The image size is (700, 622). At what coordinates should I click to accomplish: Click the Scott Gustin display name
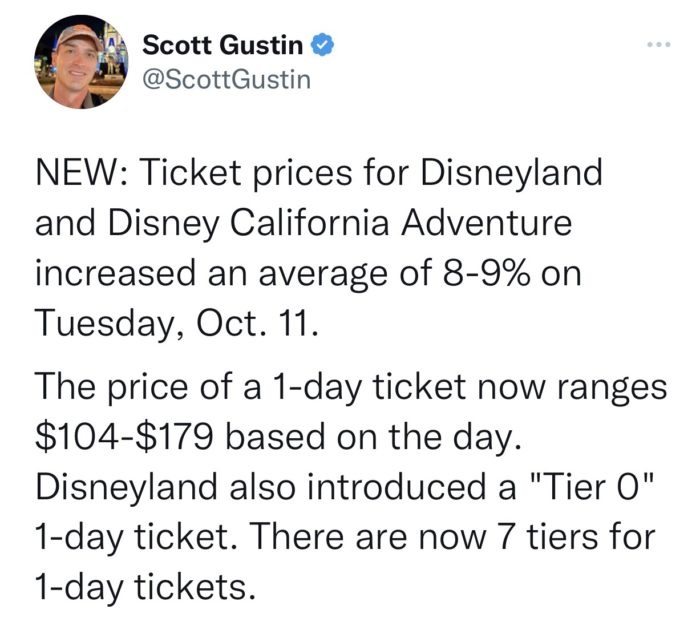(x=222, y=45)
